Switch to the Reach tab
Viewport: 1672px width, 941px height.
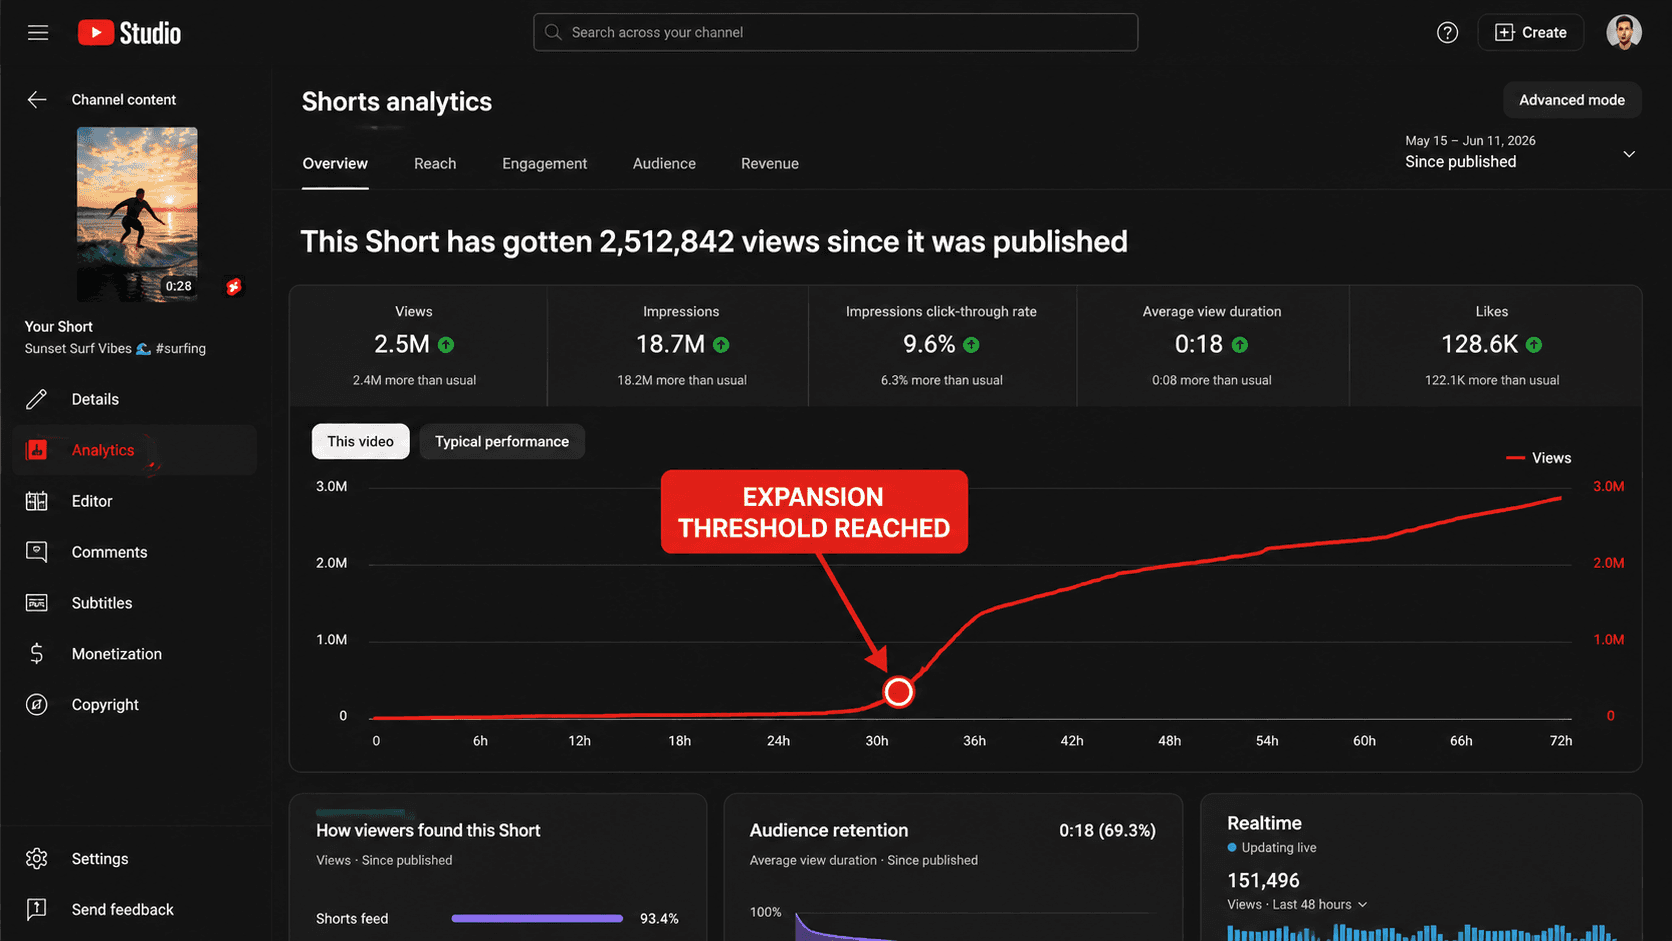click(x=435, y=164)
